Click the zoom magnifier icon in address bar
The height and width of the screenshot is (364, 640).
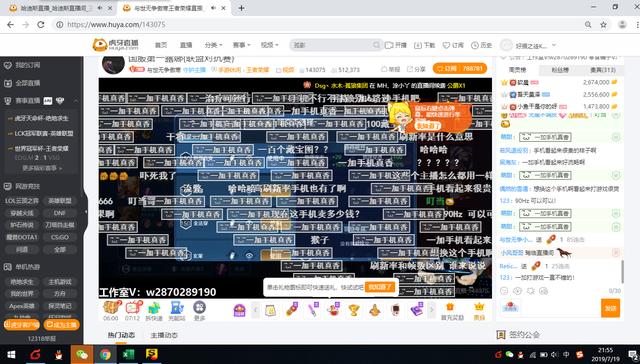coord(588,24)
